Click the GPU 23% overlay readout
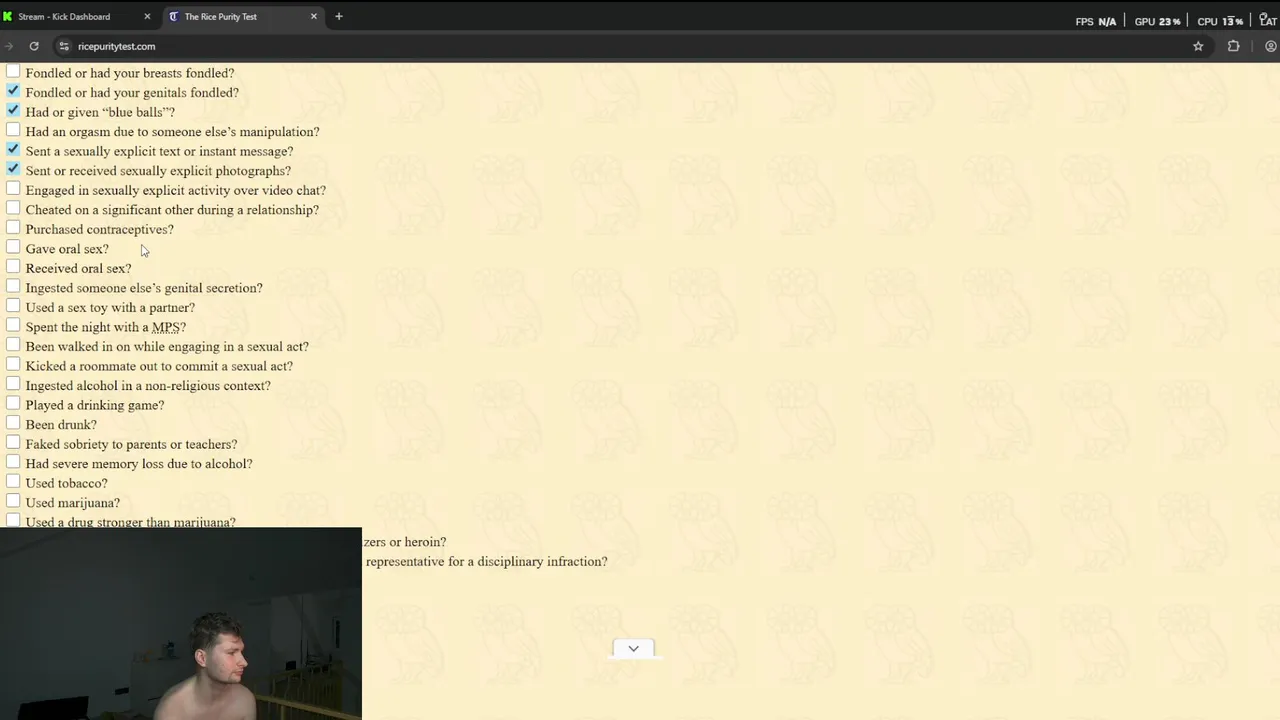The image size is (1280, 720). 1158,21
